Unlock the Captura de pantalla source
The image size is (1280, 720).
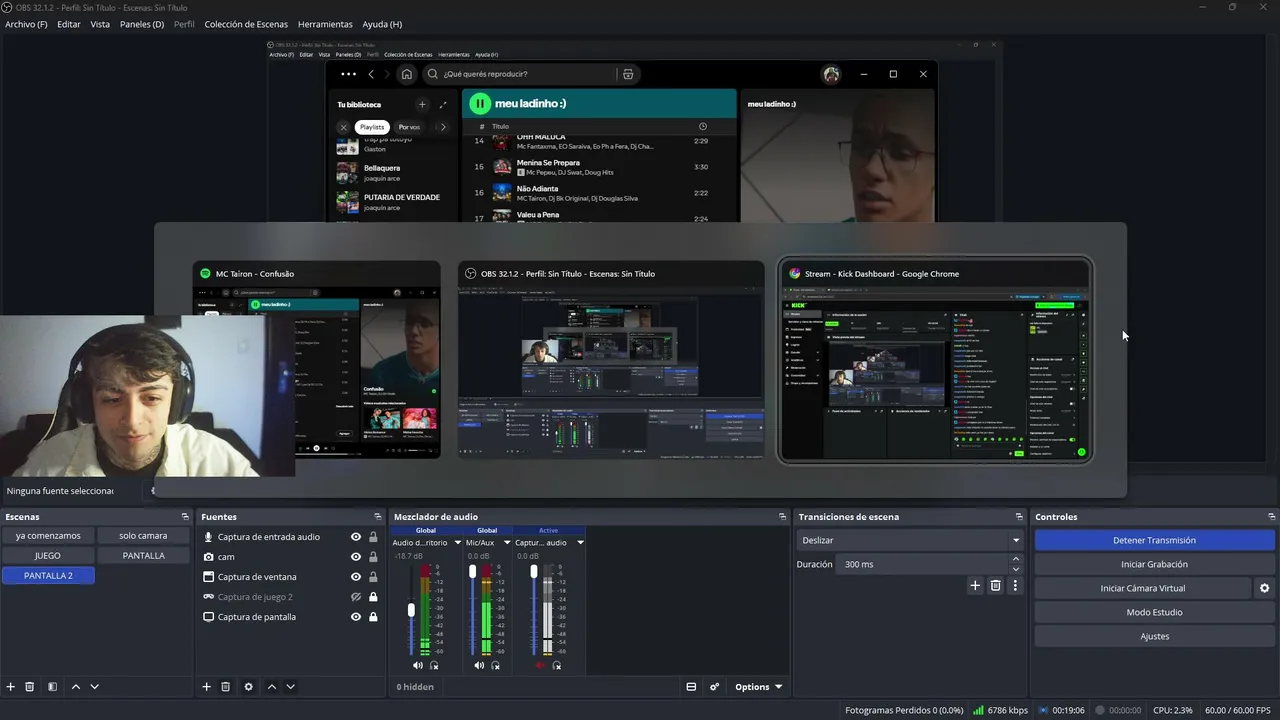(373, 617)
